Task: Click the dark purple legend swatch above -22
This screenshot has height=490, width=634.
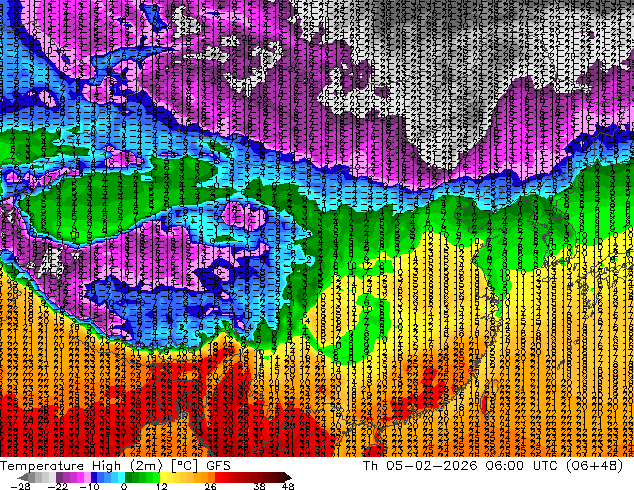Action: click(x=59, y=477)
